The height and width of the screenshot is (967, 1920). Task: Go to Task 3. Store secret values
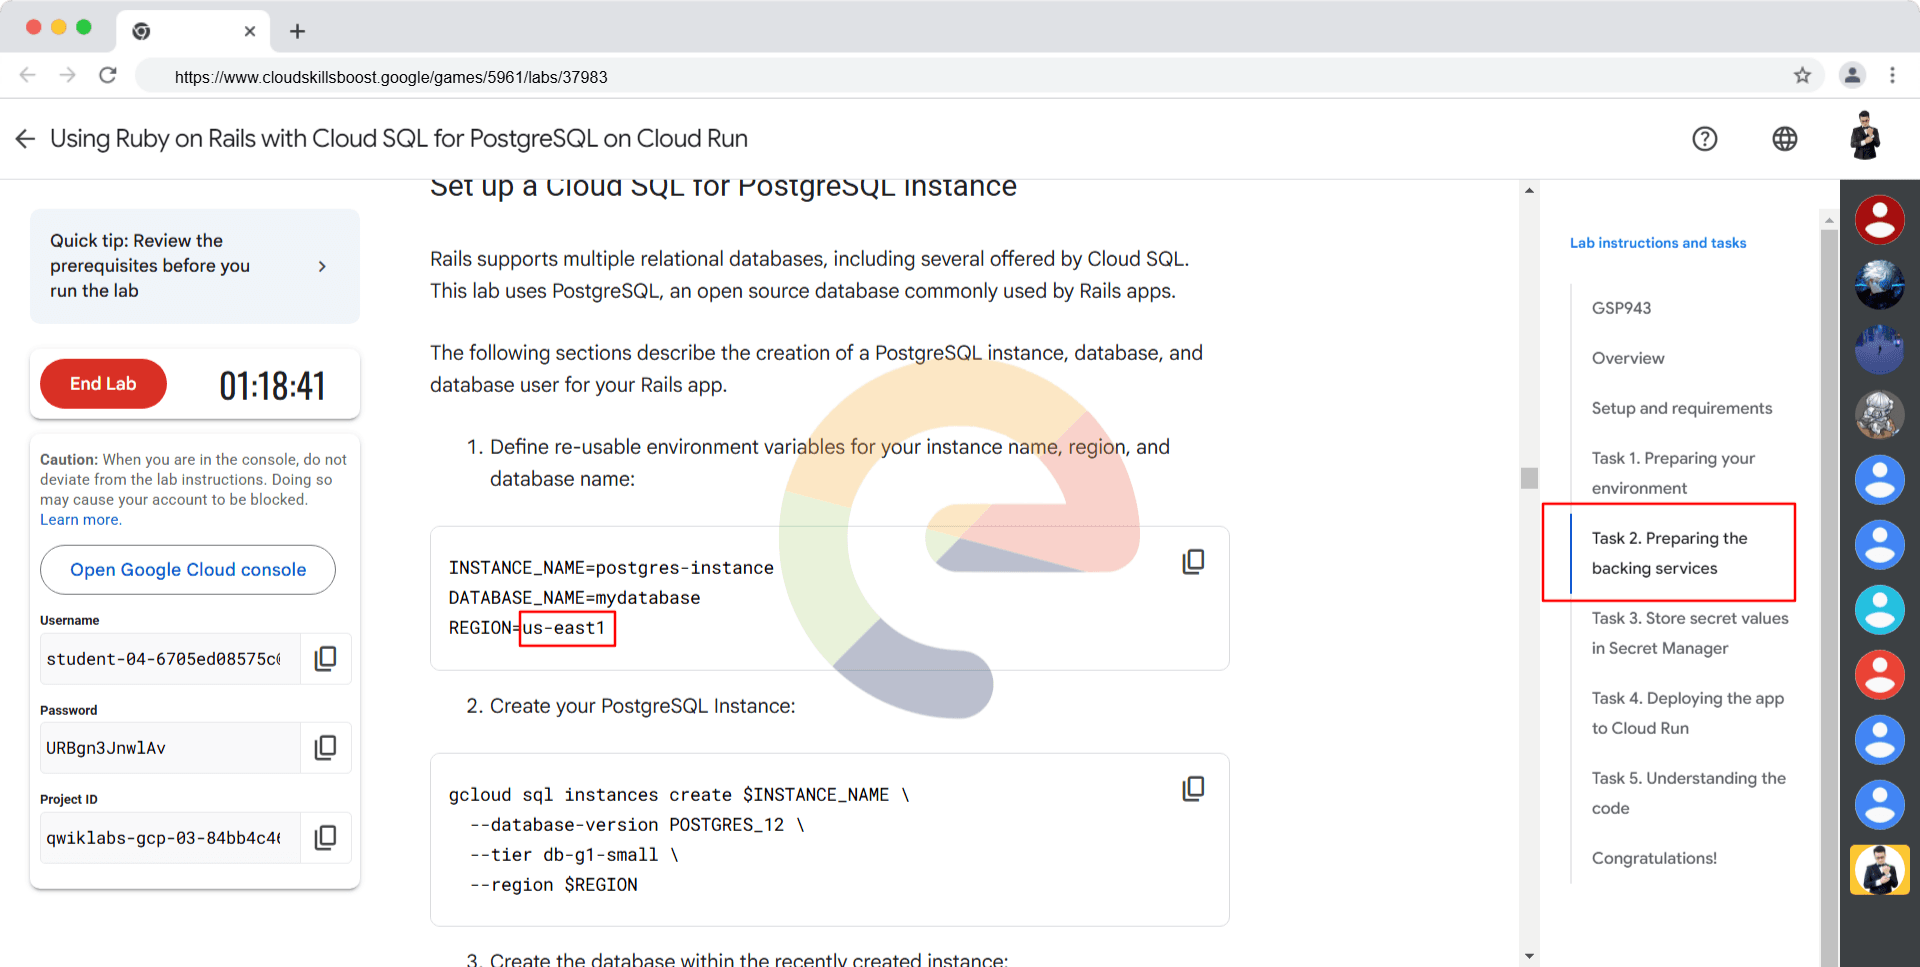pos(1690,633)
